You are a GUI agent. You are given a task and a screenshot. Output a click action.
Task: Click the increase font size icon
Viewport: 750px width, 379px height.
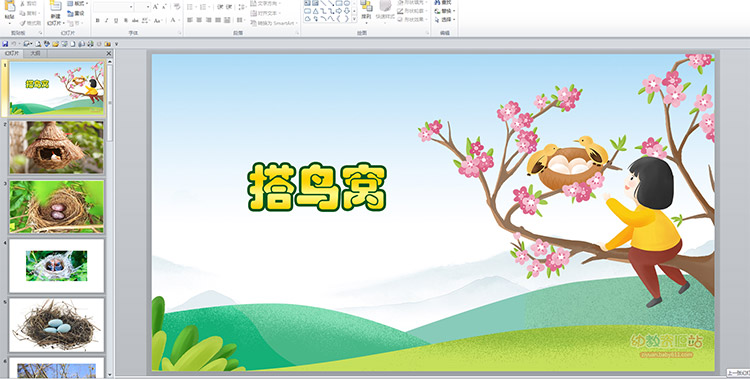[x=156, y=7]
